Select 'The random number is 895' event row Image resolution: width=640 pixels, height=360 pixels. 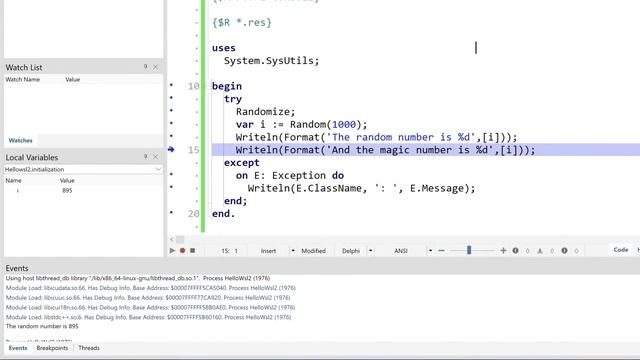(x=42, y=326)
